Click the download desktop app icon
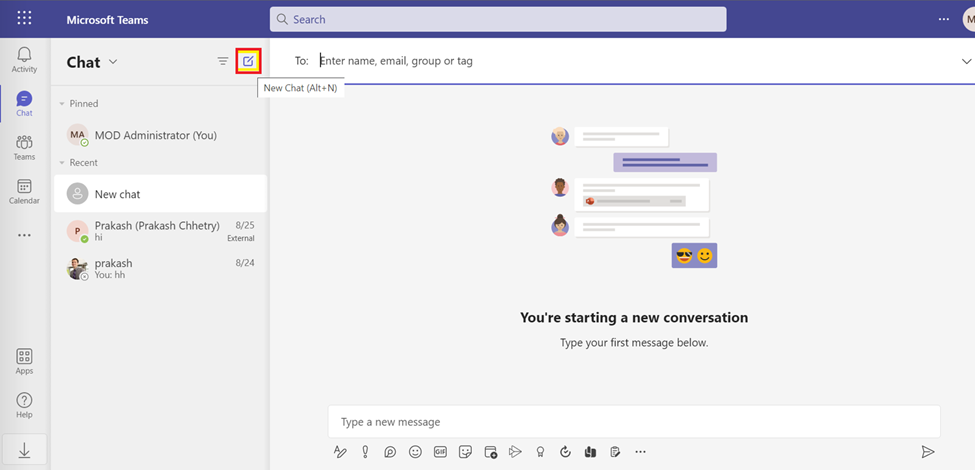The image size is (975, 470). coord(24,449)
